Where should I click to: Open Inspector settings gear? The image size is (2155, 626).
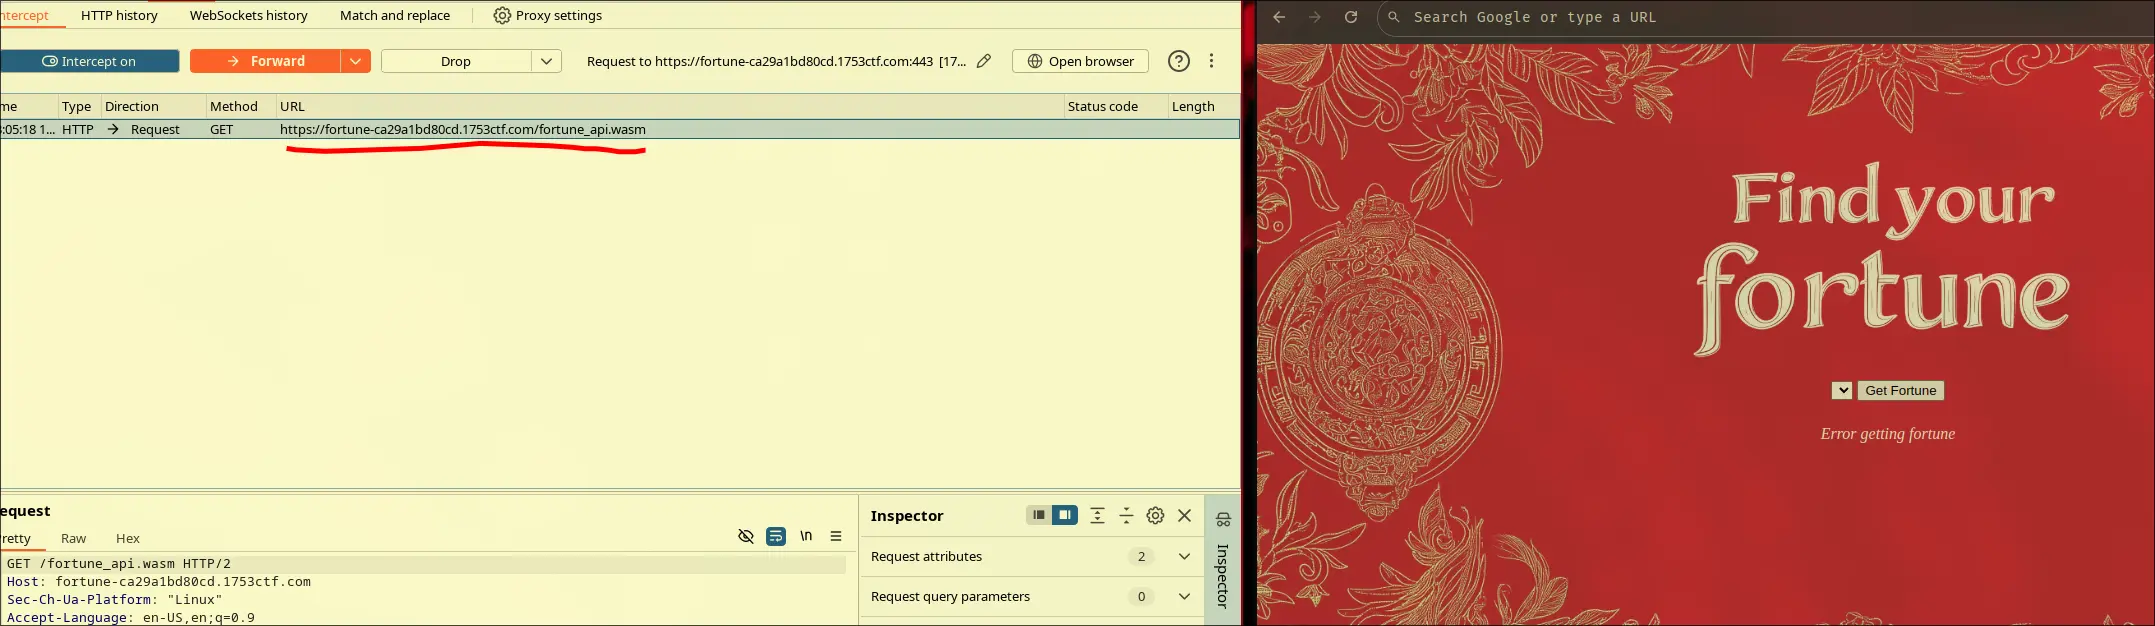click(1155, 516)
